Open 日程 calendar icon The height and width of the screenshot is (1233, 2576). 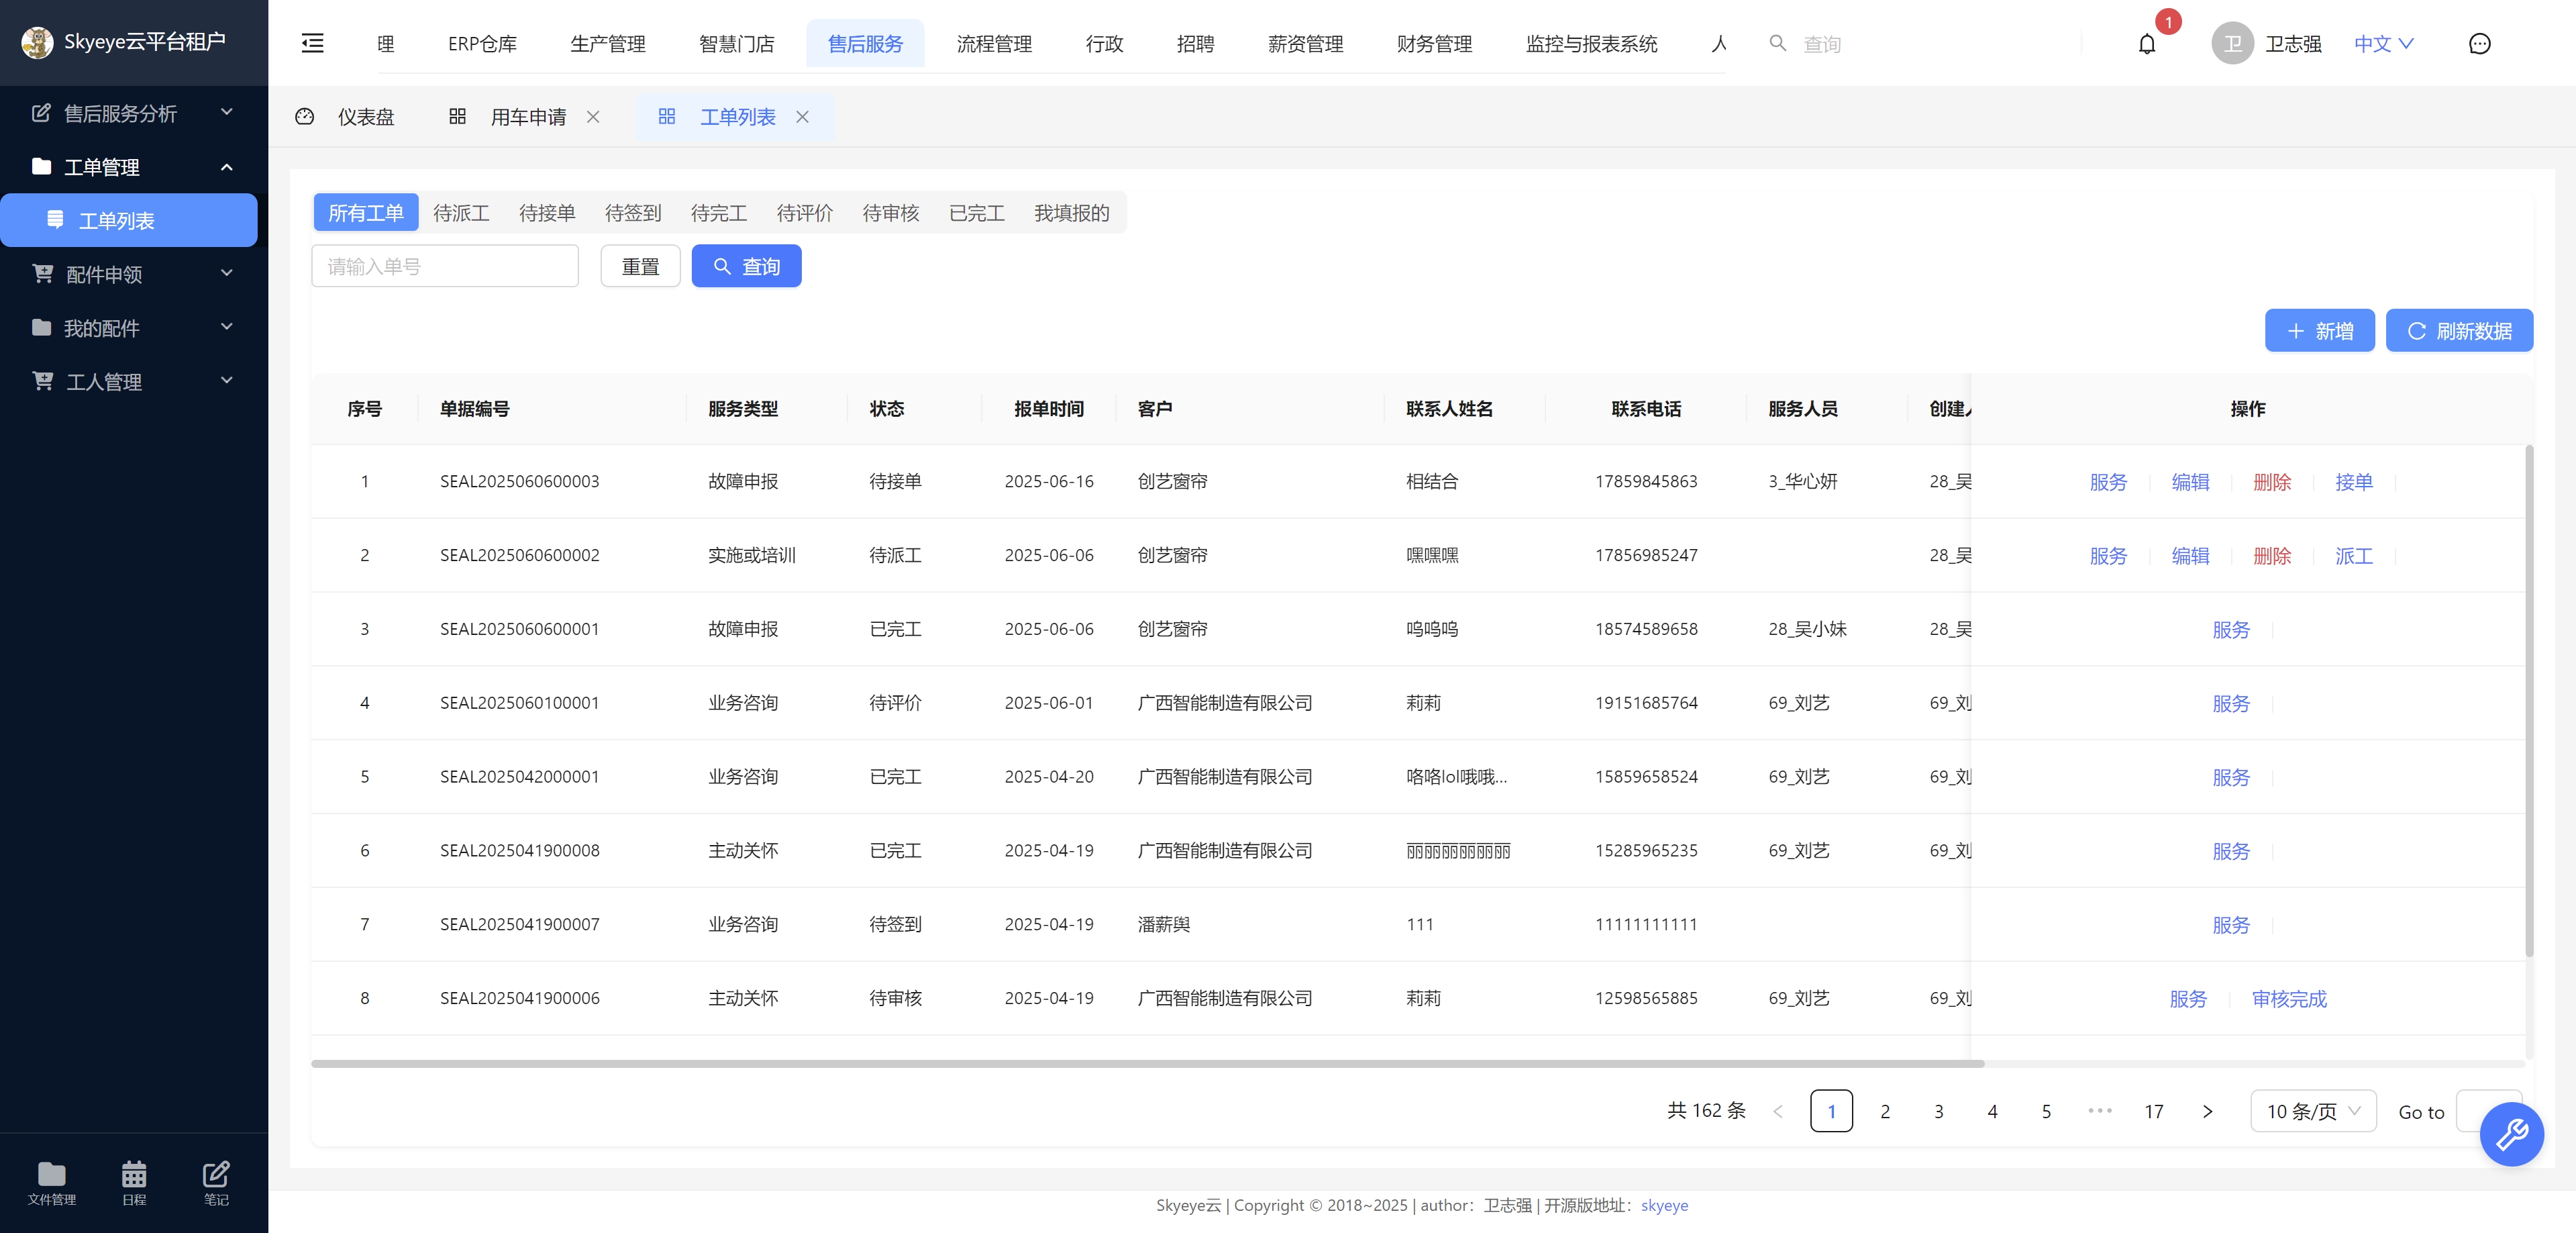click(x=134, y=1182)
